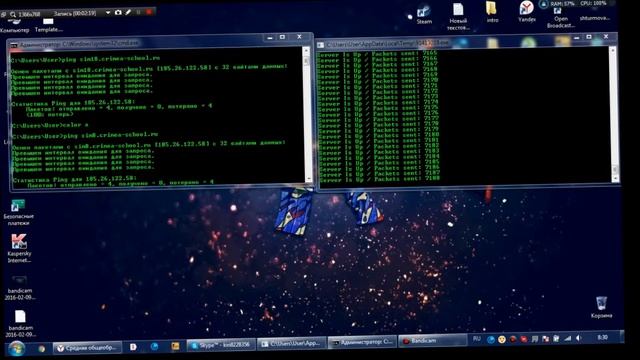This screenshot has height=360, width=640.
Task: Click the first 'Статистика Ping для 185.26.122.58' line
Action: (73, 102)
